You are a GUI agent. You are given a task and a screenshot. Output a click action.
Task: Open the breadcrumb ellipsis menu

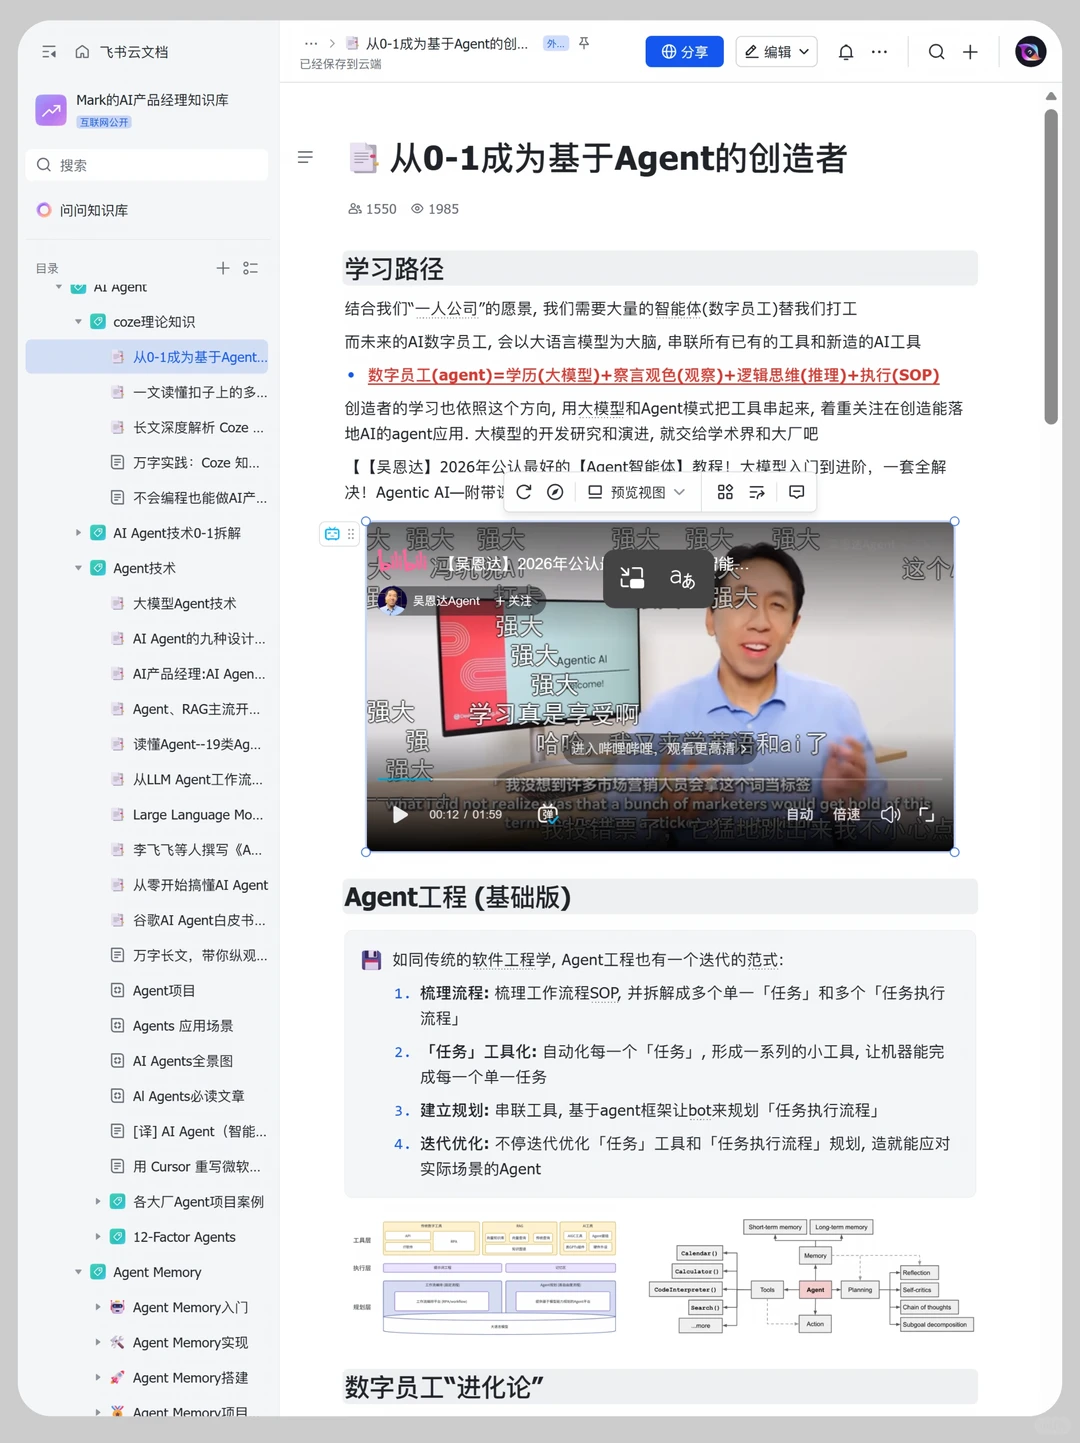point(311,44)
